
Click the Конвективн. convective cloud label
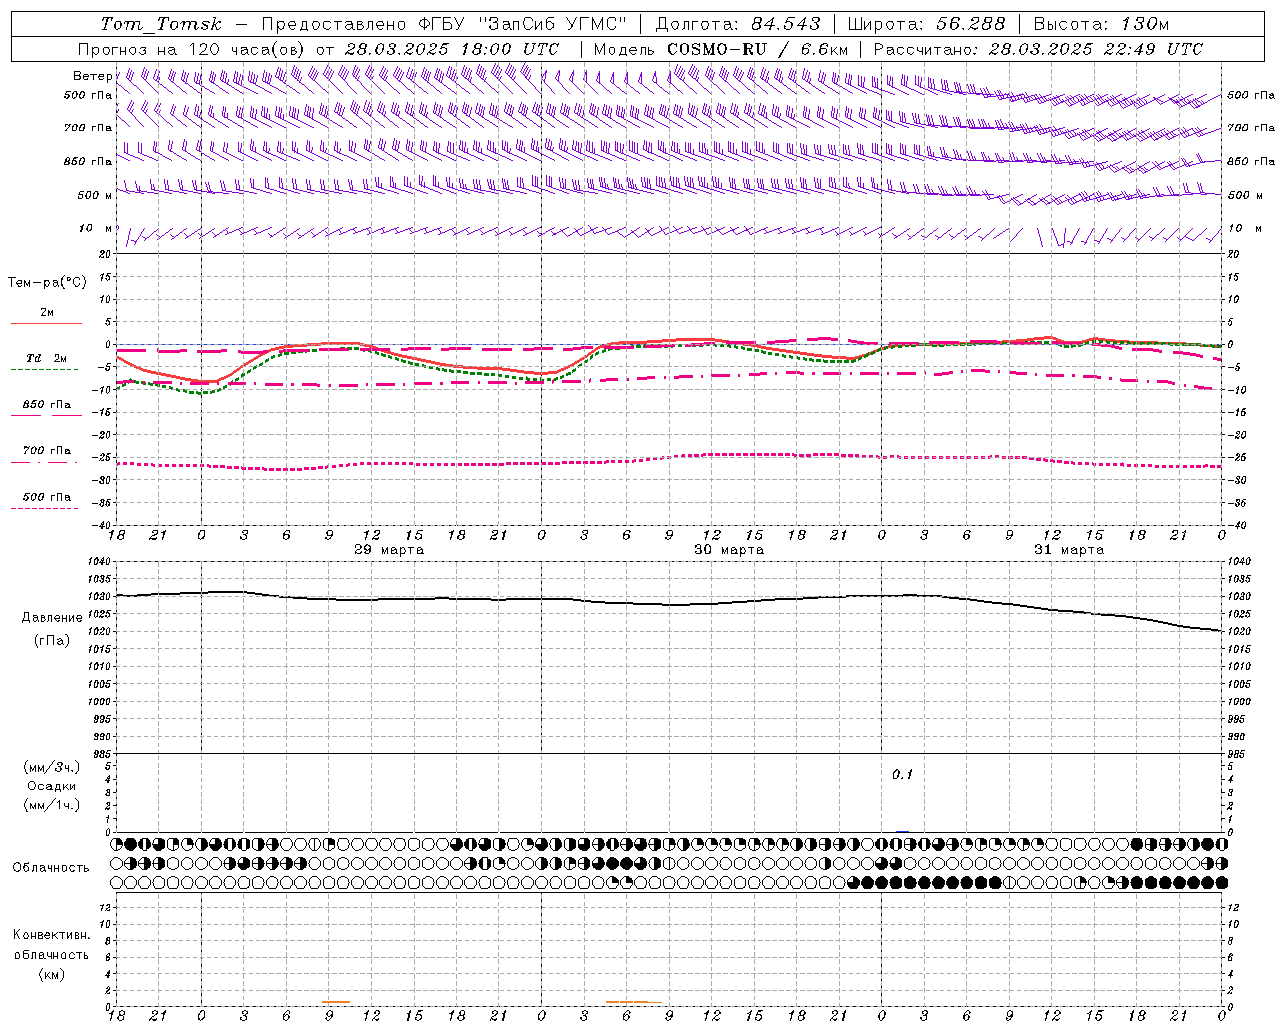click(52, 935)
